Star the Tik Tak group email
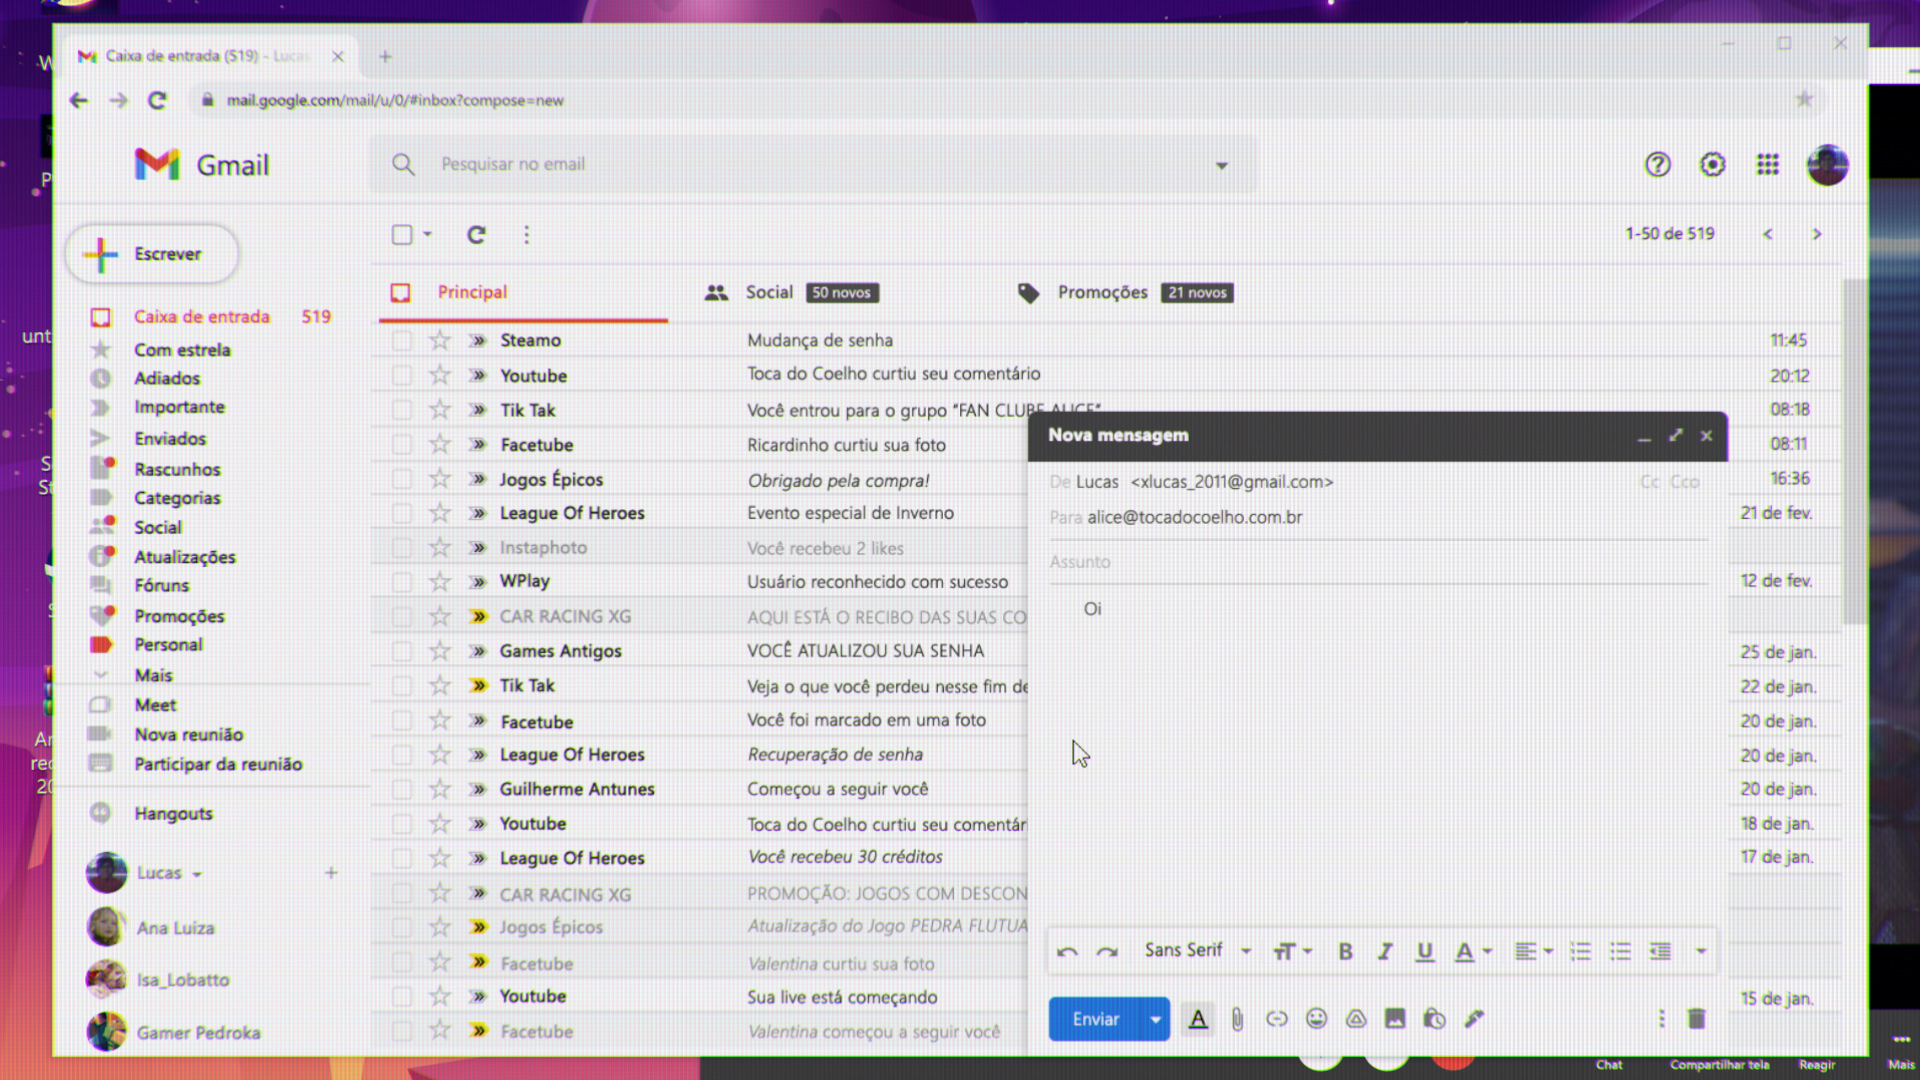This screenshot has height=1080, width=1920. (440, 410)
